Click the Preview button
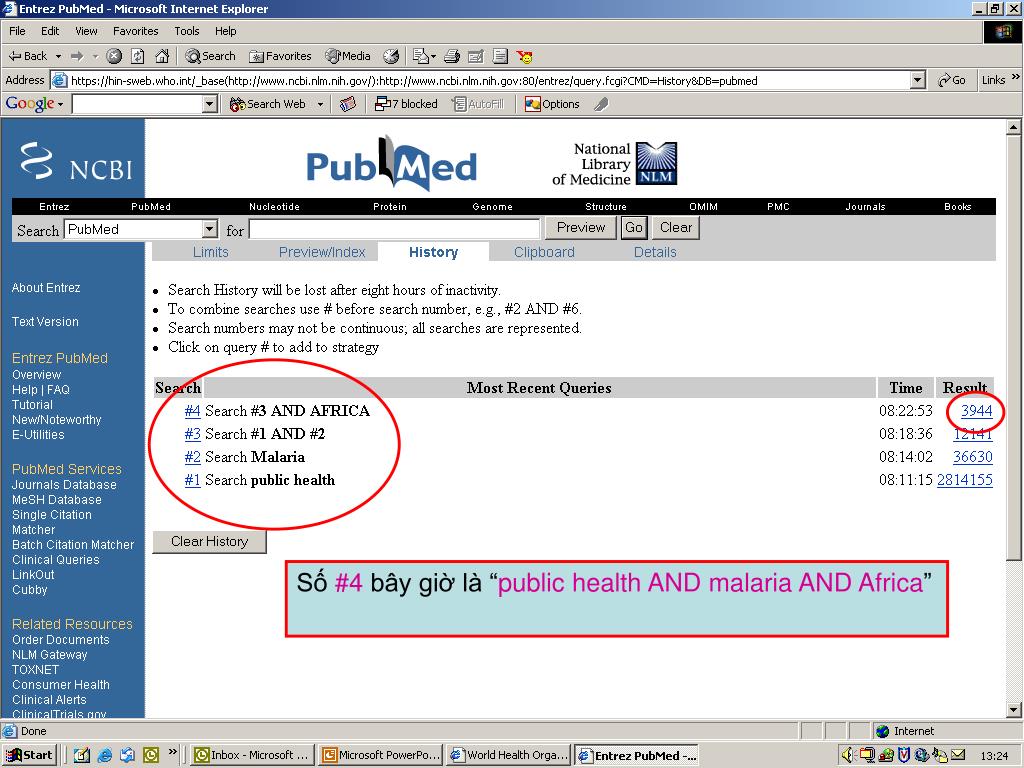Image resolution: width=1024 pixels, height=768 pixels. click(581, 228)
